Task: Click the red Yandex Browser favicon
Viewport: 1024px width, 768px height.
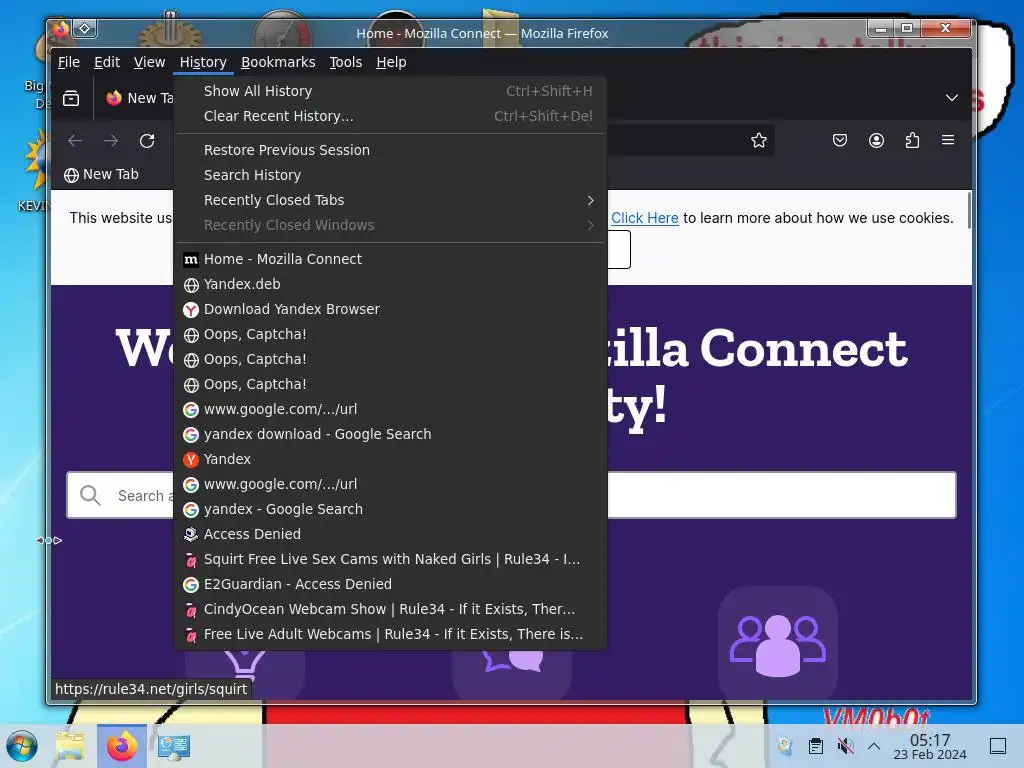Action: click(x=191, y=310)
